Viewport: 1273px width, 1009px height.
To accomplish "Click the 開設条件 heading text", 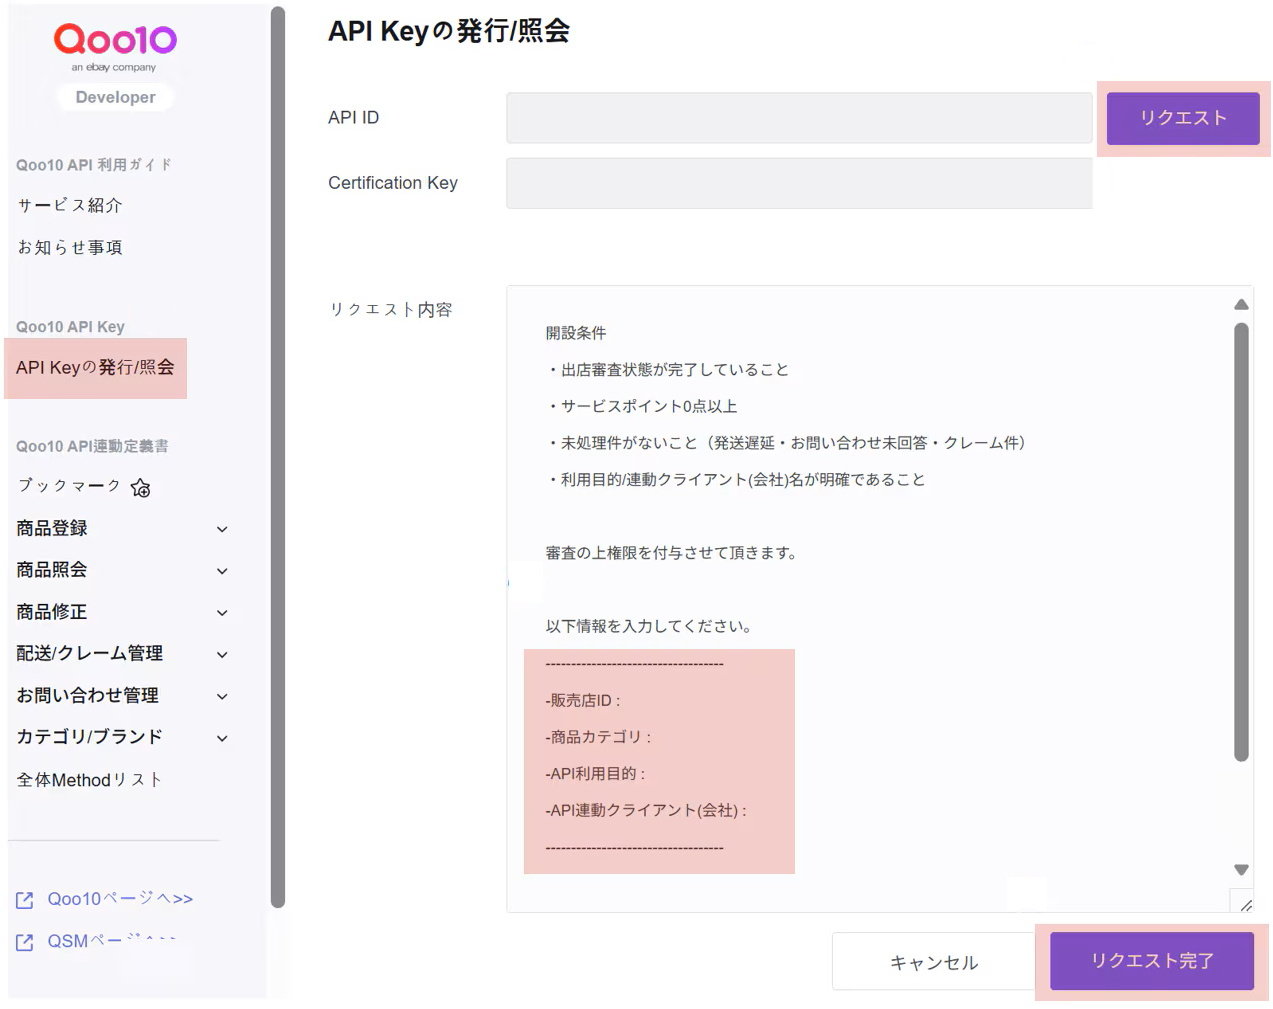I will click(x=576, y=333).
